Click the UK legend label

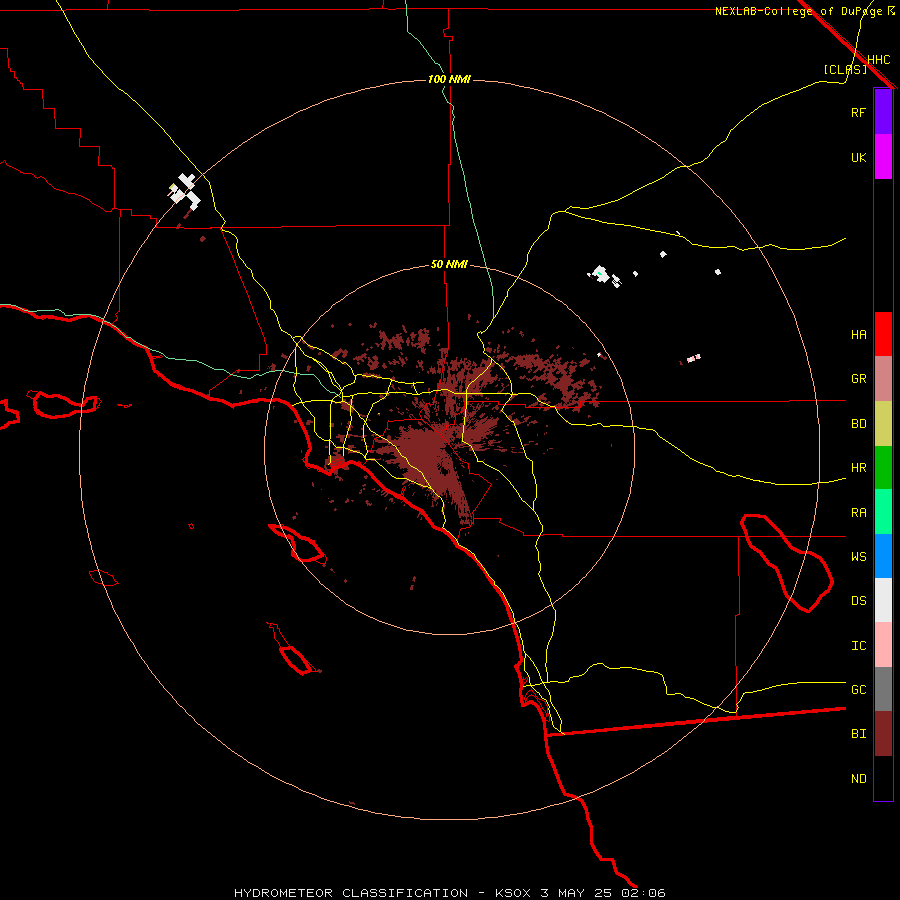858,157
